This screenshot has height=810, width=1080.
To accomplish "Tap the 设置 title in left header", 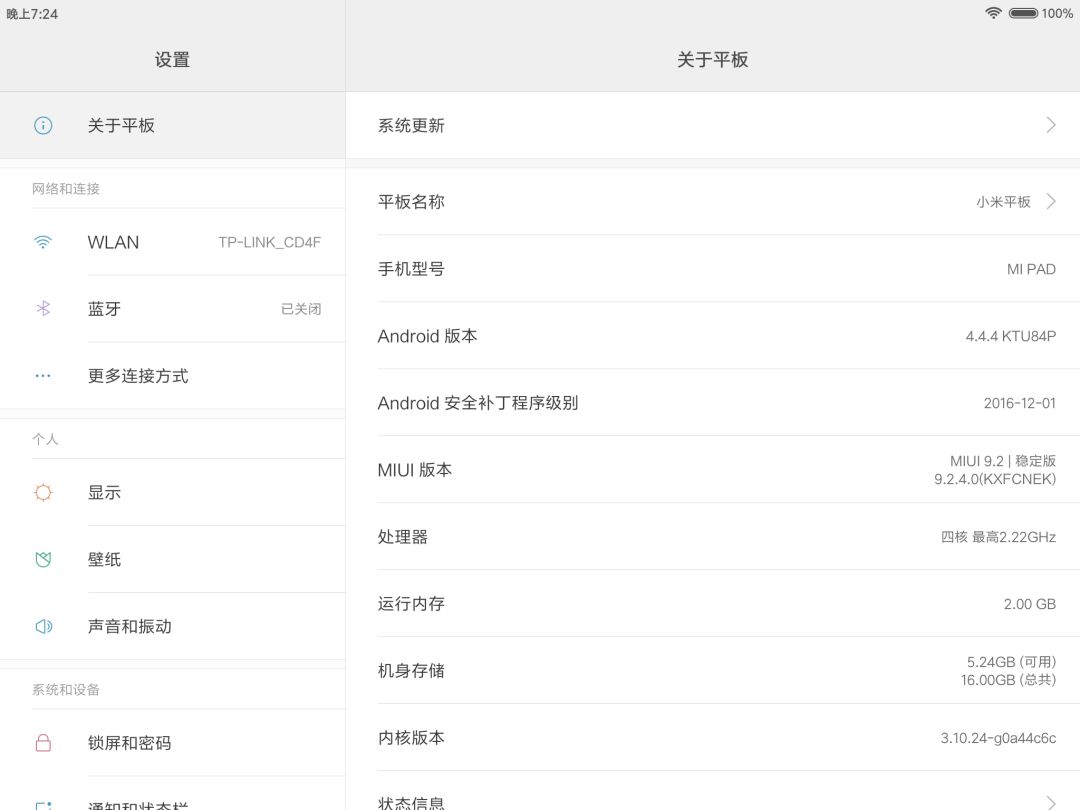I will pyautogui.click(x=172, y=59).
